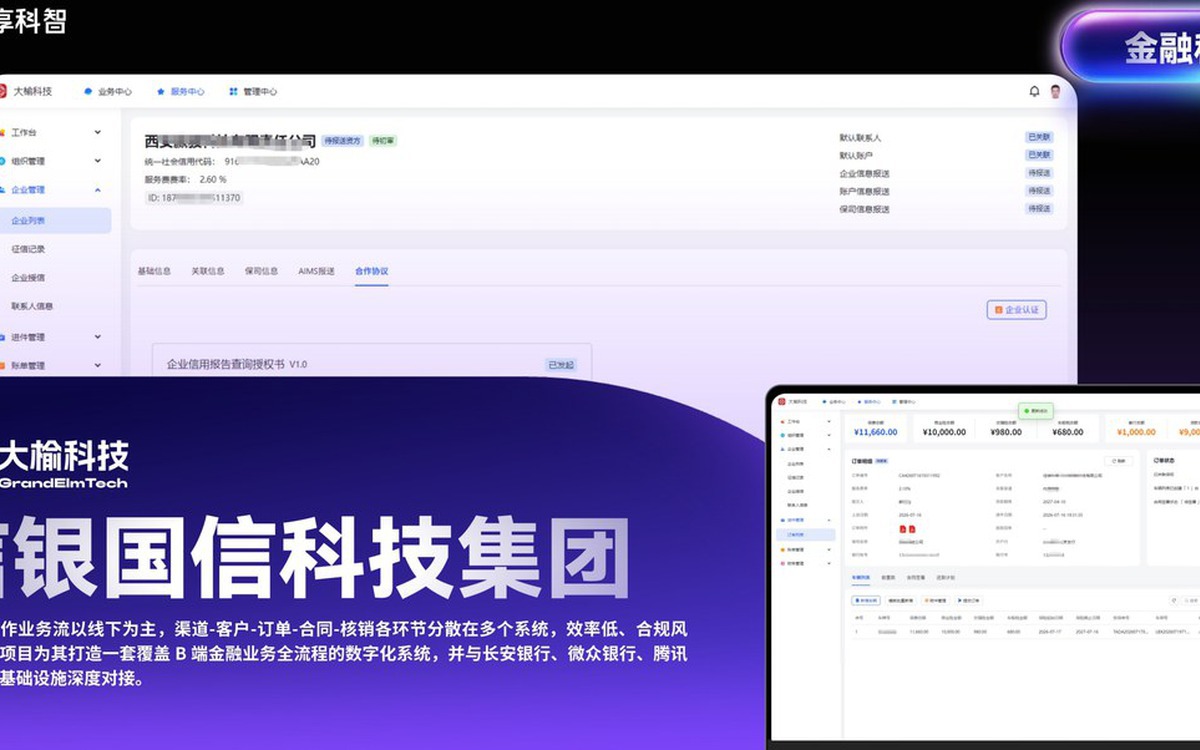Click 已关联 tag beside 默认账户
The height and width of the screenshot is (750, 1200).
pyautogui.click(x=1039, y=155)
